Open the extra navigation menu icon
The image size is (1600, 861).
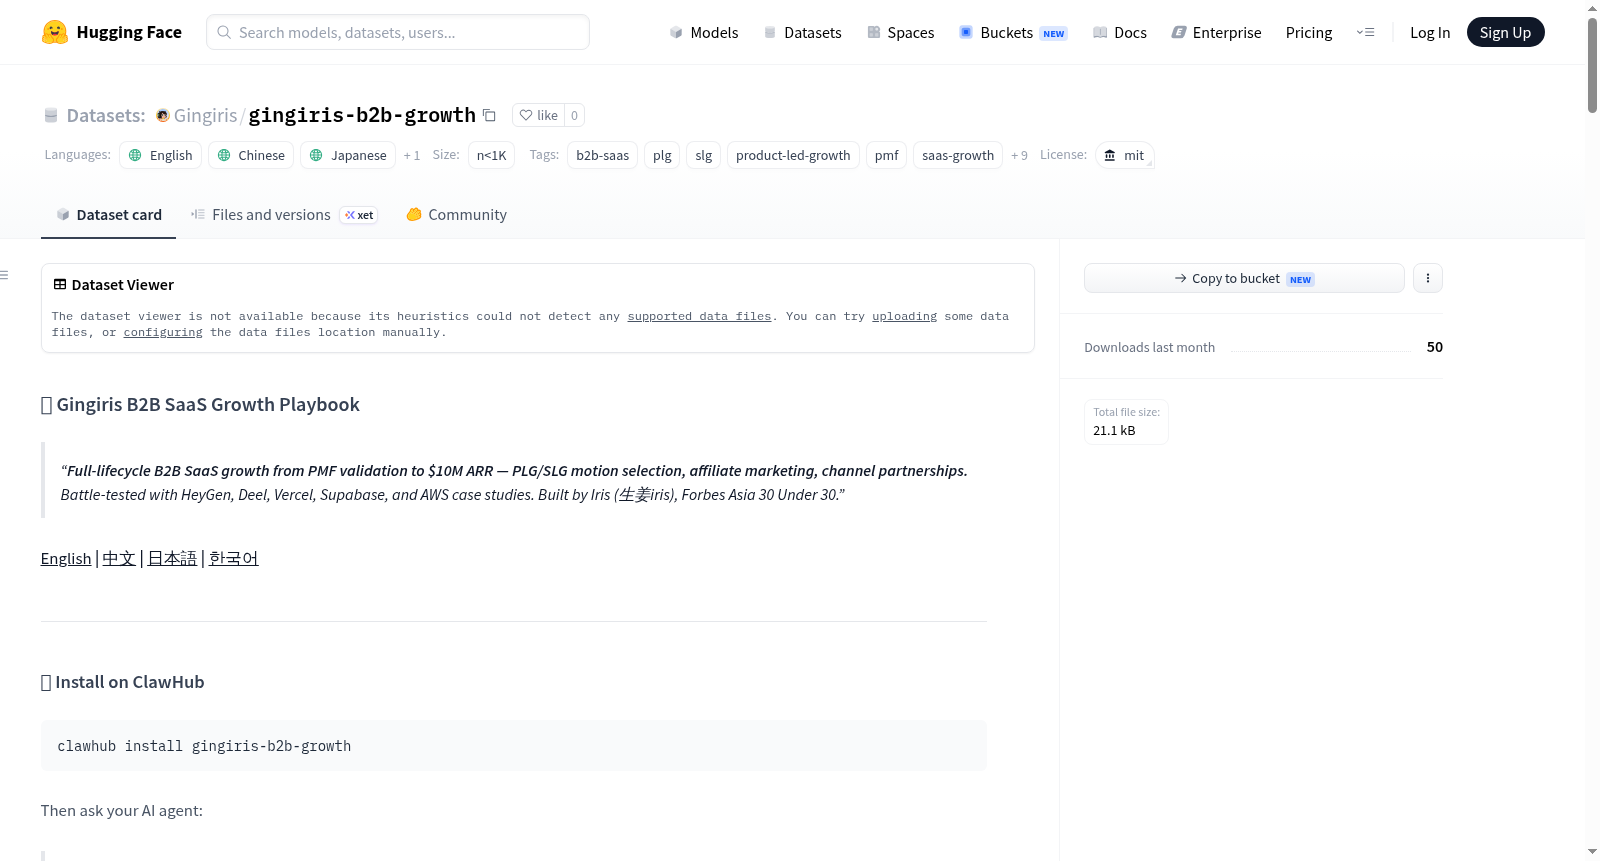1365,32
